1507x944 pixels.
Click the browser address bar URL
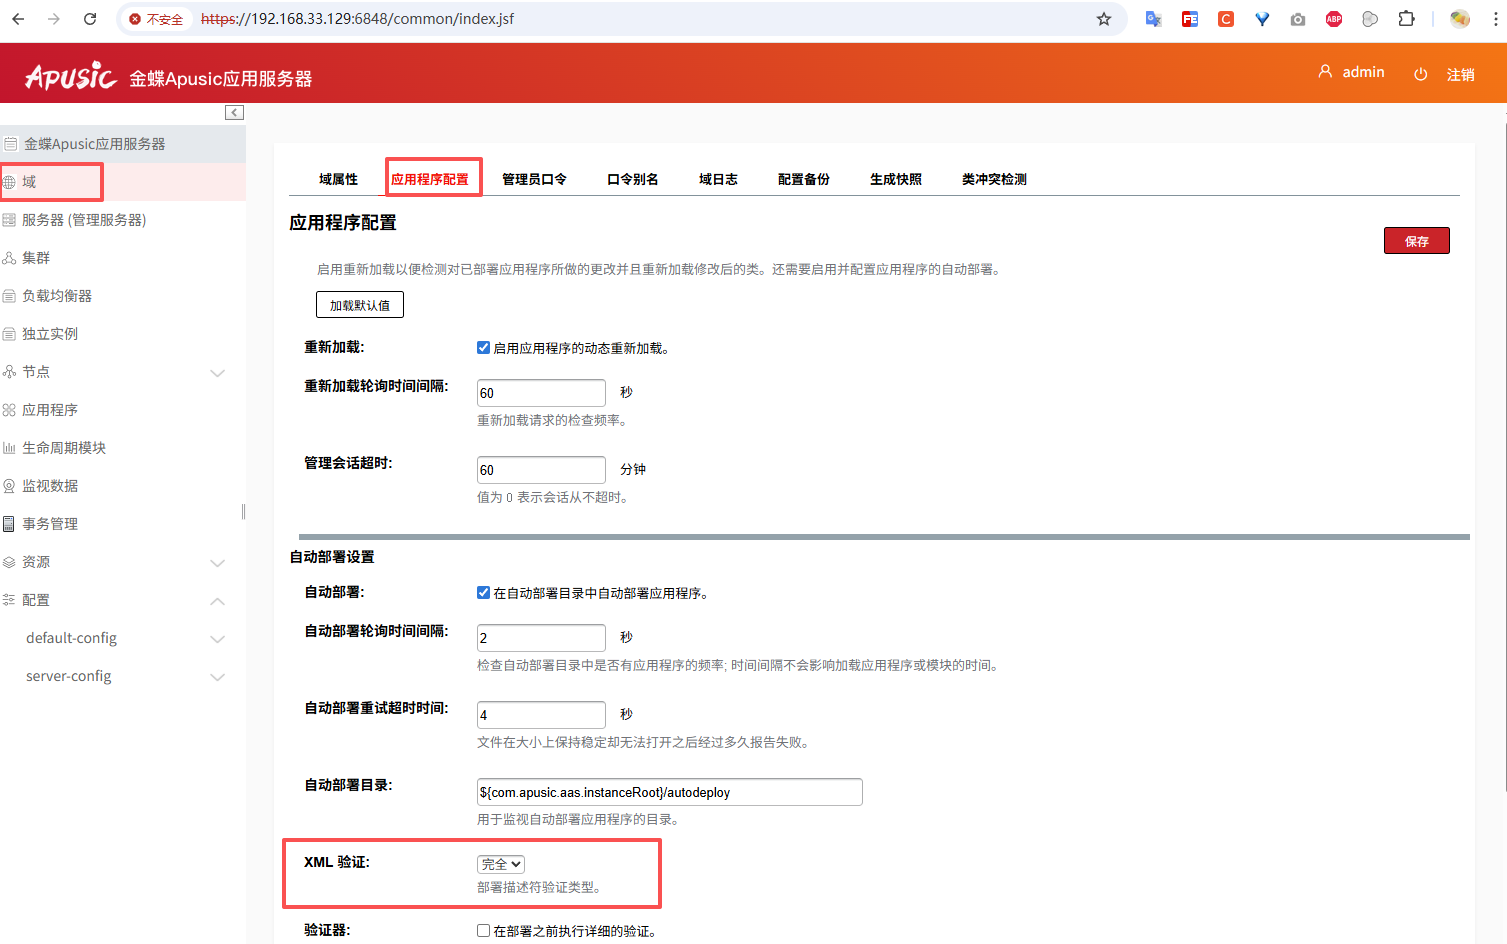click(x=357, y=19)
